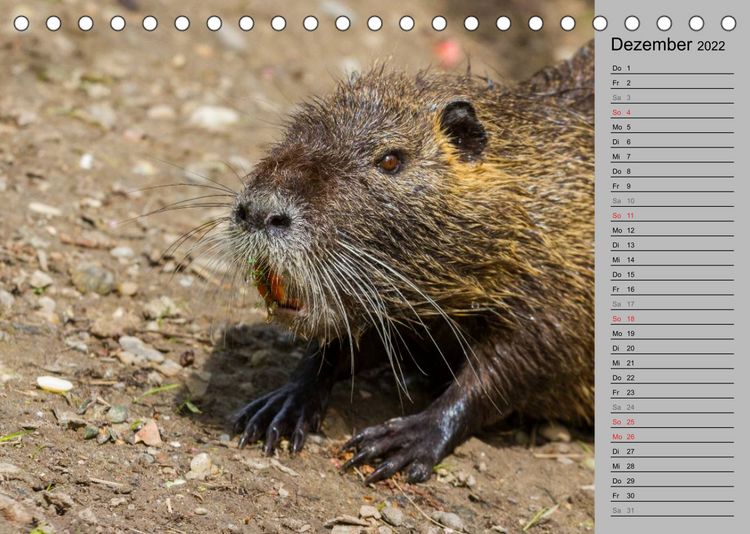Select the 'Do 15' calendar row
750x534 pixels.
[x=672, y=275]
